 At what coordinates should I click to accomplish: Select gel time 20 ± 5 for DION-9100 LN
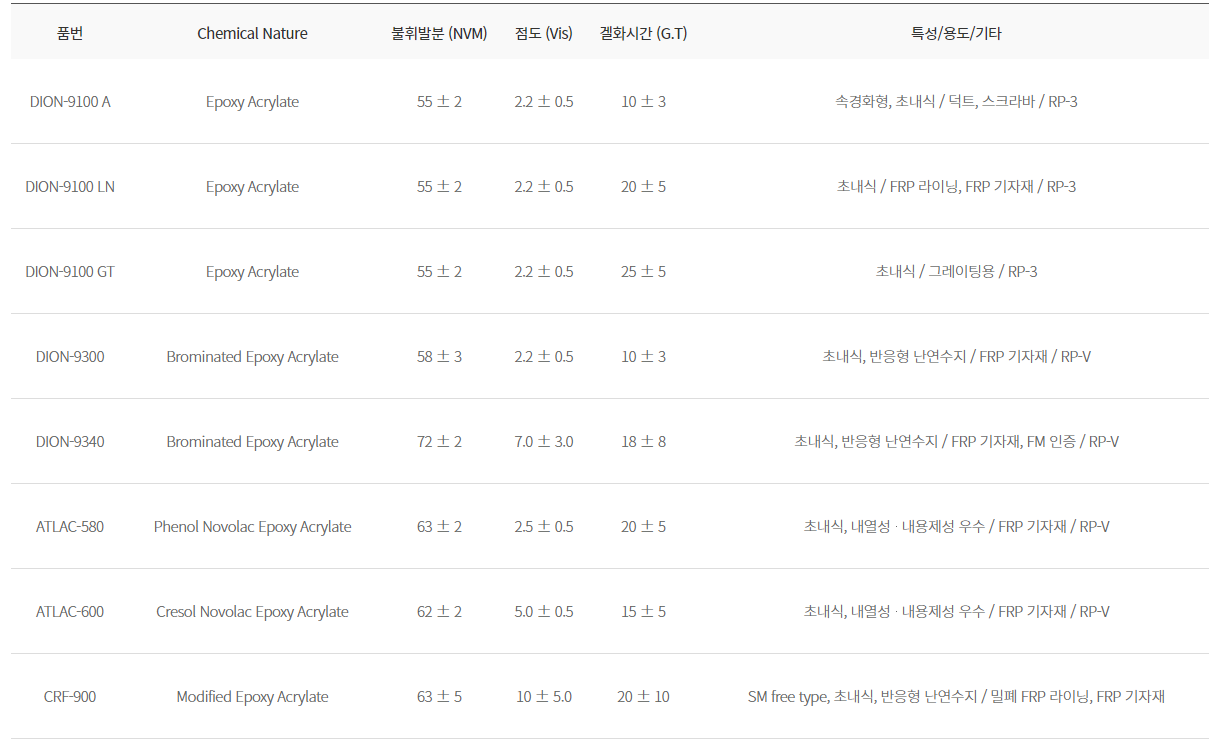coord(643,187)
